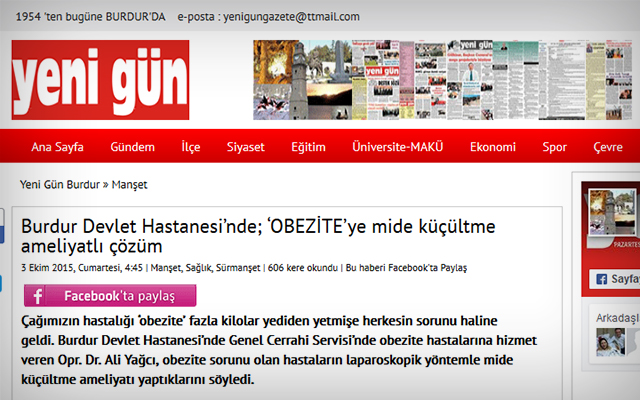Click the friend profile photo under Arkadaşl
This screenshot has height=400, width=640.
click(x=610, y=342)
